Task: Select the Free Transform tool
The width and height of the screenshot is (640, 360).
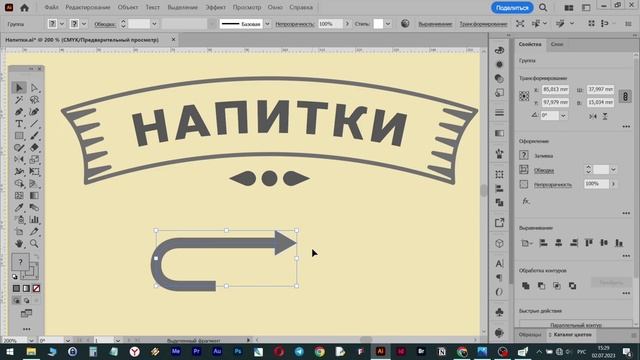Action: pyautogui.click(x=34, y=171)
